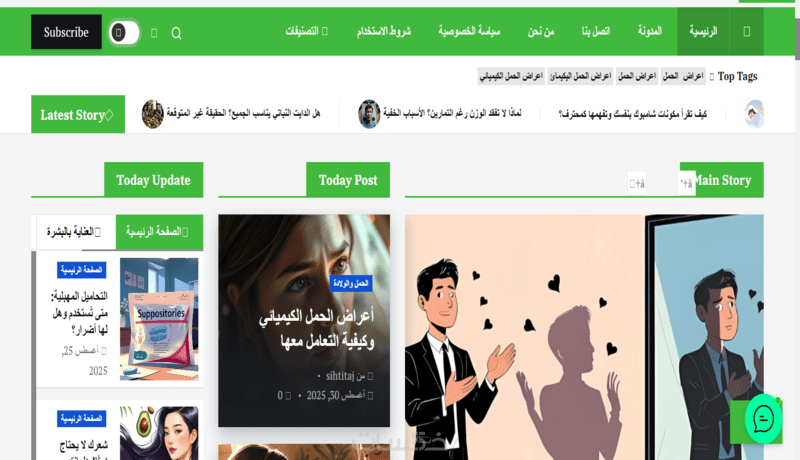
Task: Open circular avatar beside weight loss story
Action: coord(369,114)
